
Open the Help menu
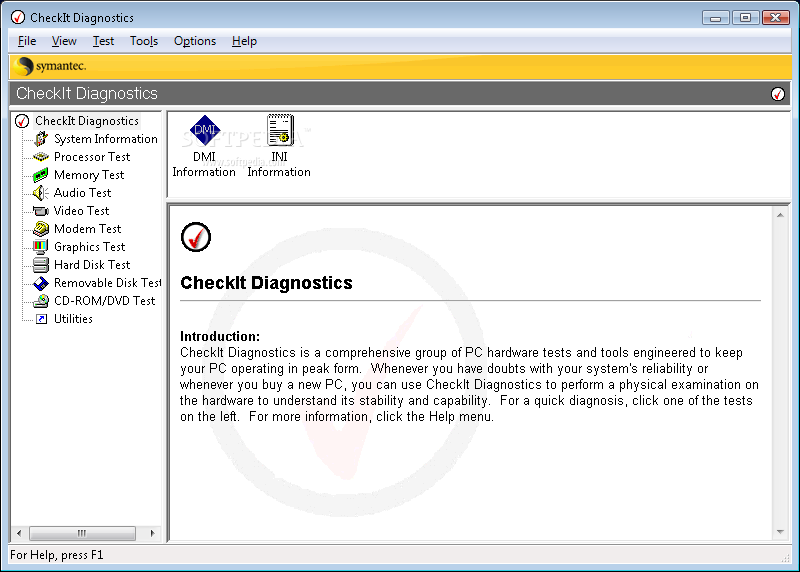pos(244,41)
